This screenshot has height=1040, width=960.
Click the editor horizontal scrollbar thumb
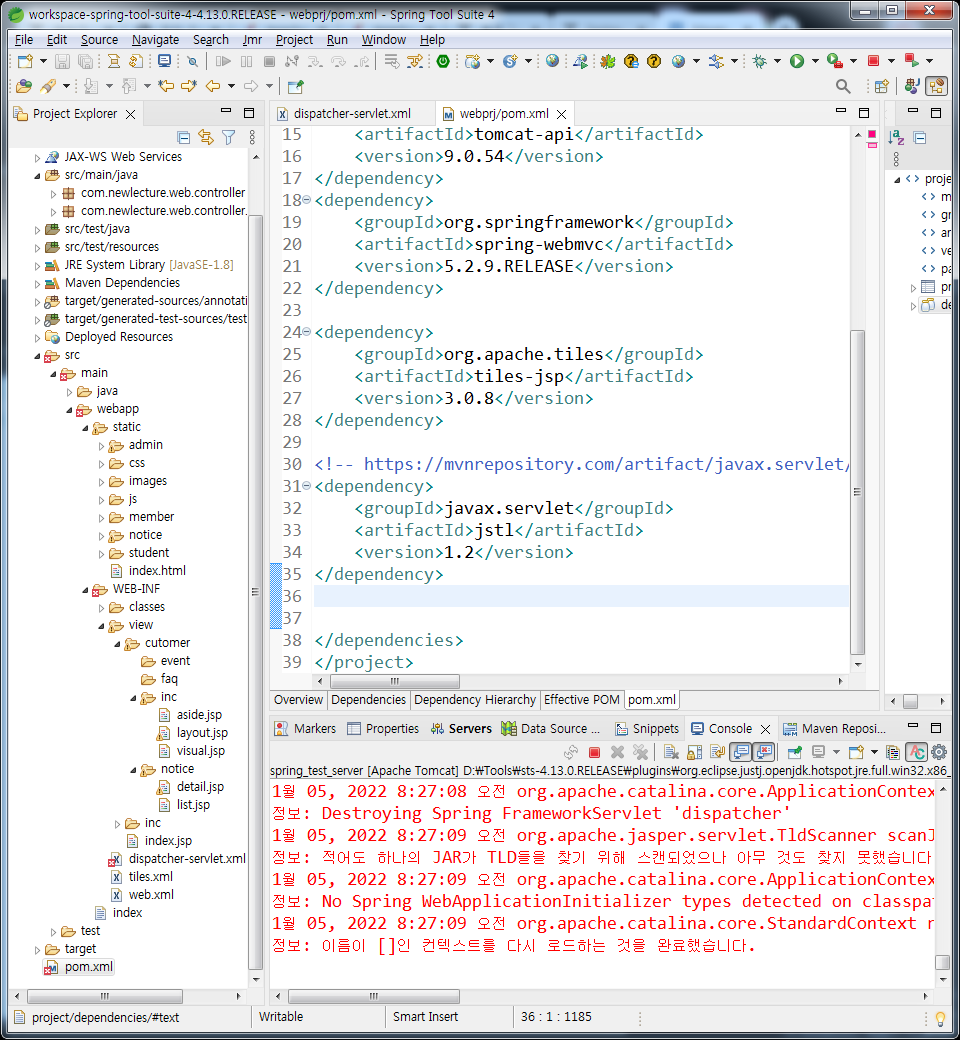(x=395, y=681)
